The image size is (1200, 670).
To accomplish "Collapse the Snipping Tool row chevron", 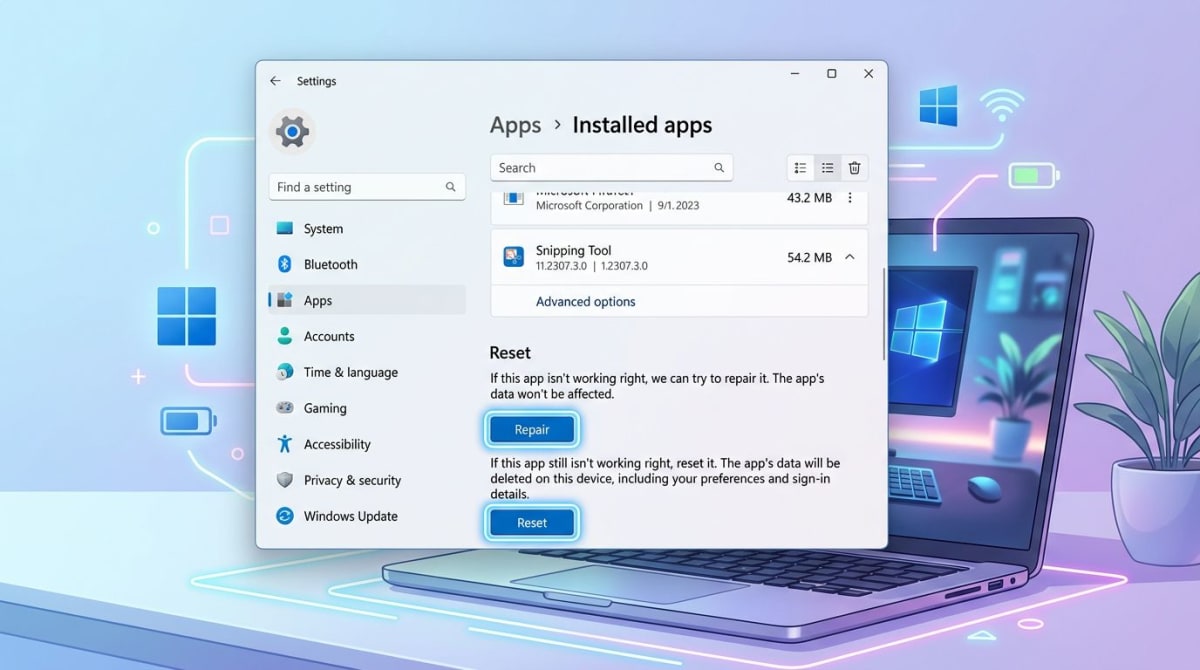I will click(x=850, y=257).
